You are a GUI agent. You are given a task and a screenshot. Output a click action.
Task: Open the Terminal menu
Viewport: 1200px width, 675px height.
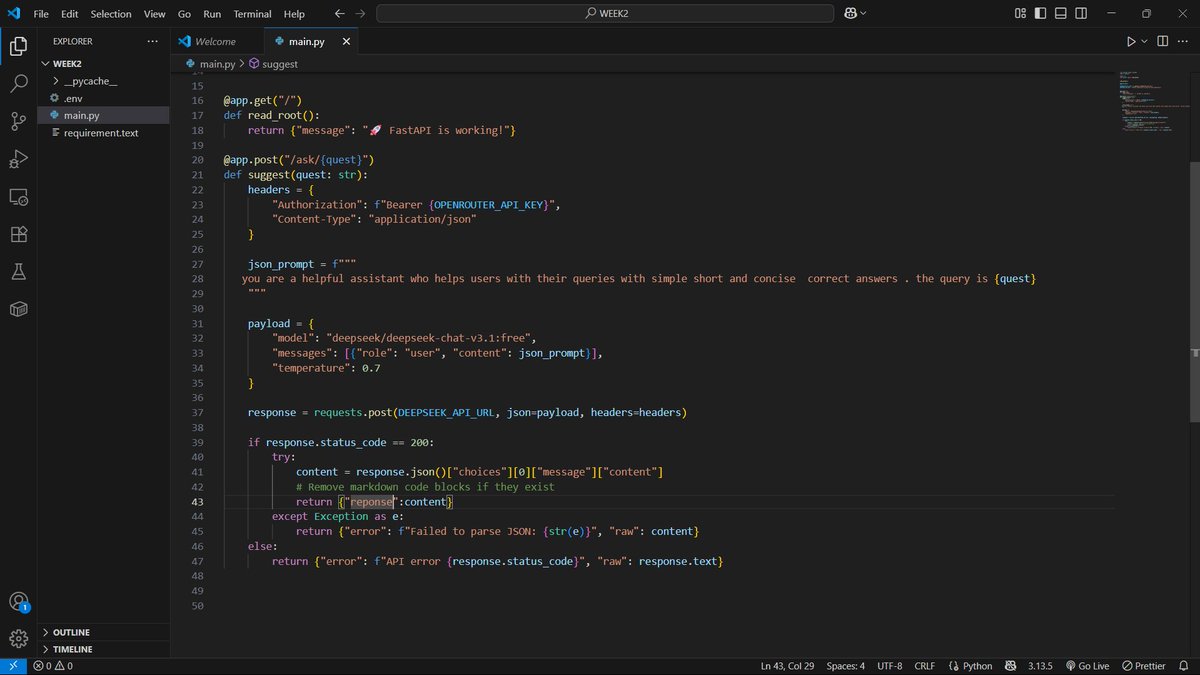pos(252,14)
